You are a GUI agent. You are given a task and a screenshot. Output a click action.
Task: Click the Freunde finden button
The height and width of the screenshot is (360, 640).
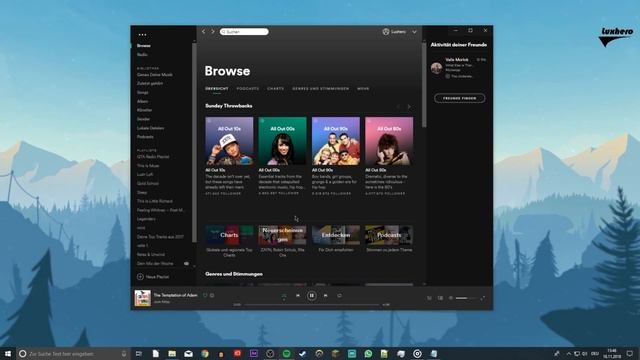tap(460, 98)
